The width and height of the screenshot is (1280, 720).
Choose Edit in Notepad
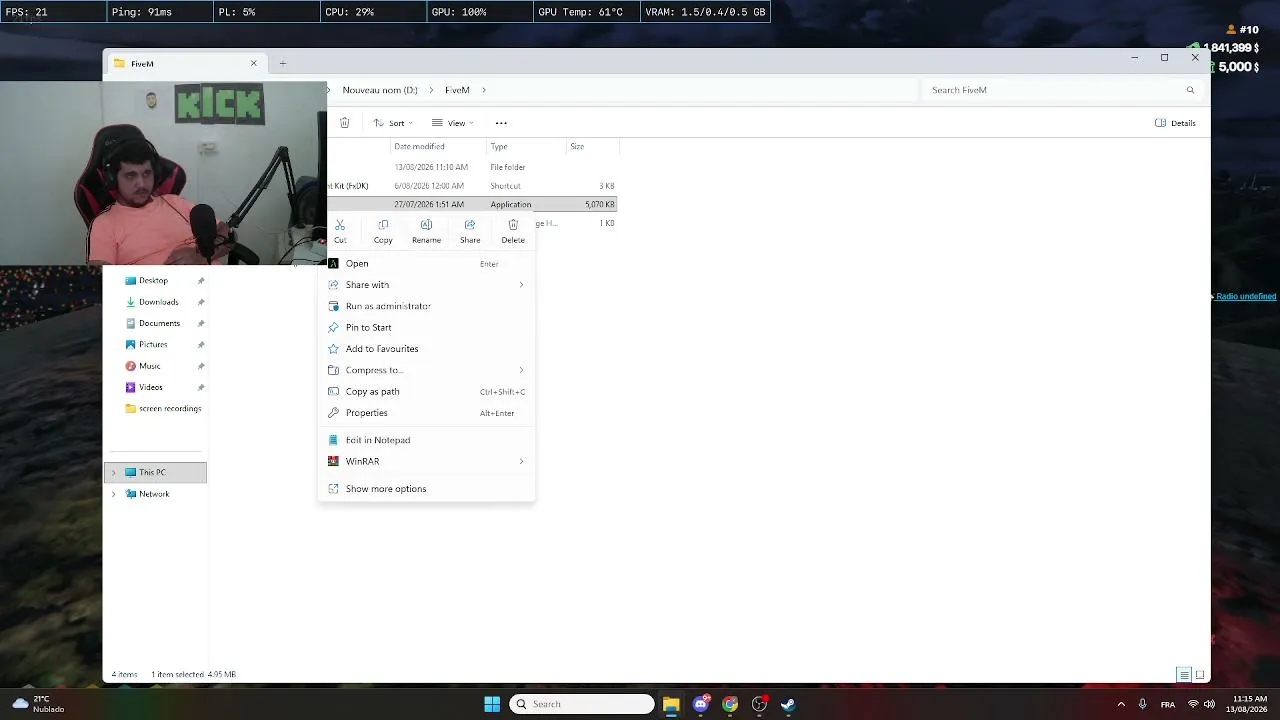point(426,440)
